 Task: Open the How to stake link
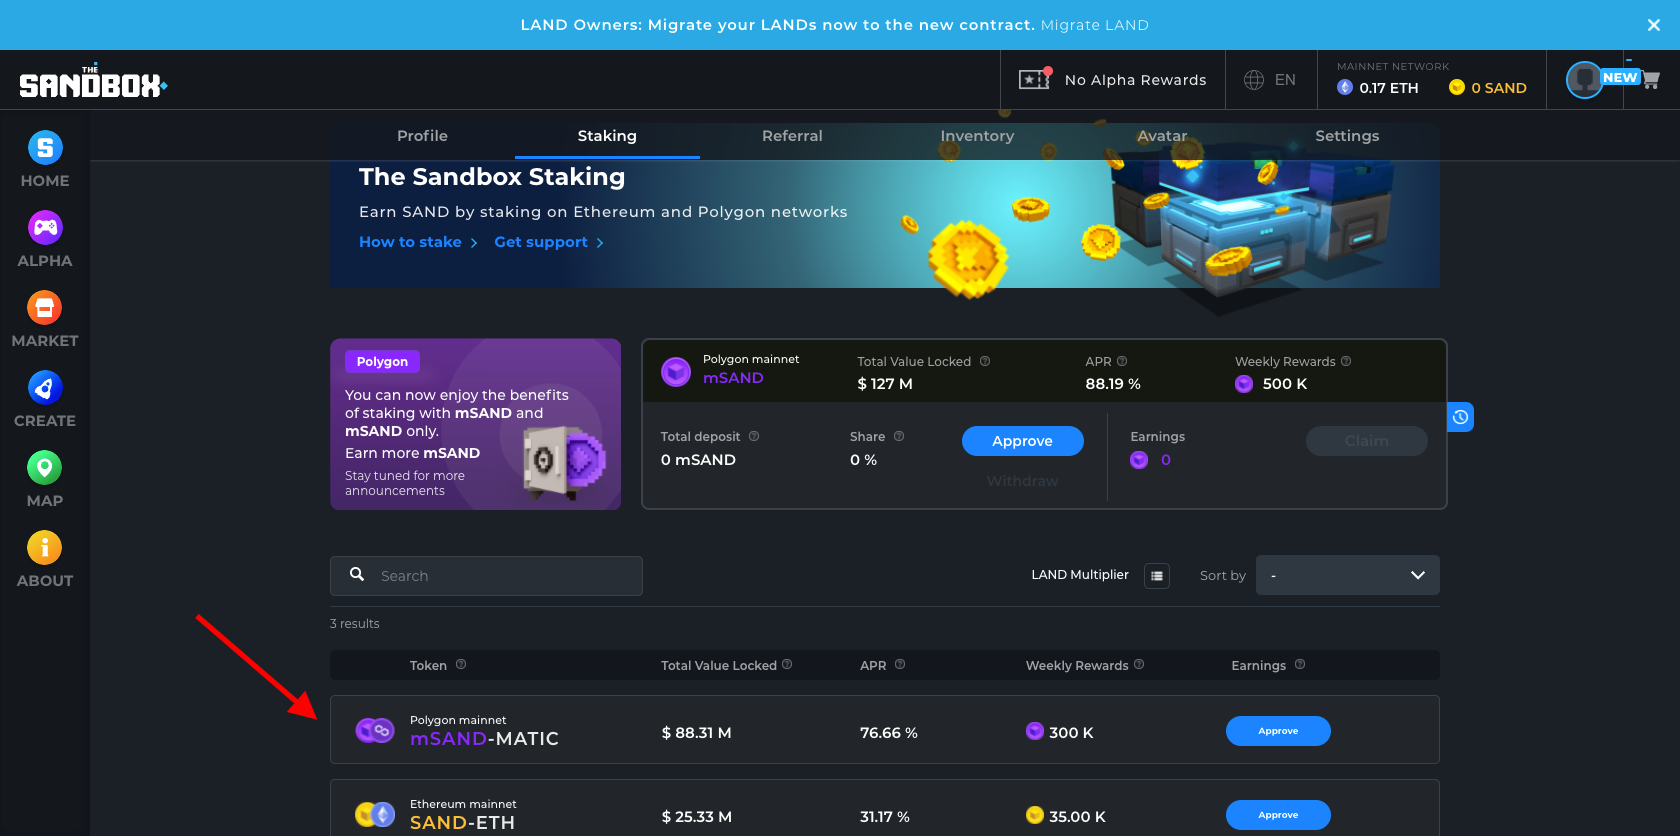418,242
